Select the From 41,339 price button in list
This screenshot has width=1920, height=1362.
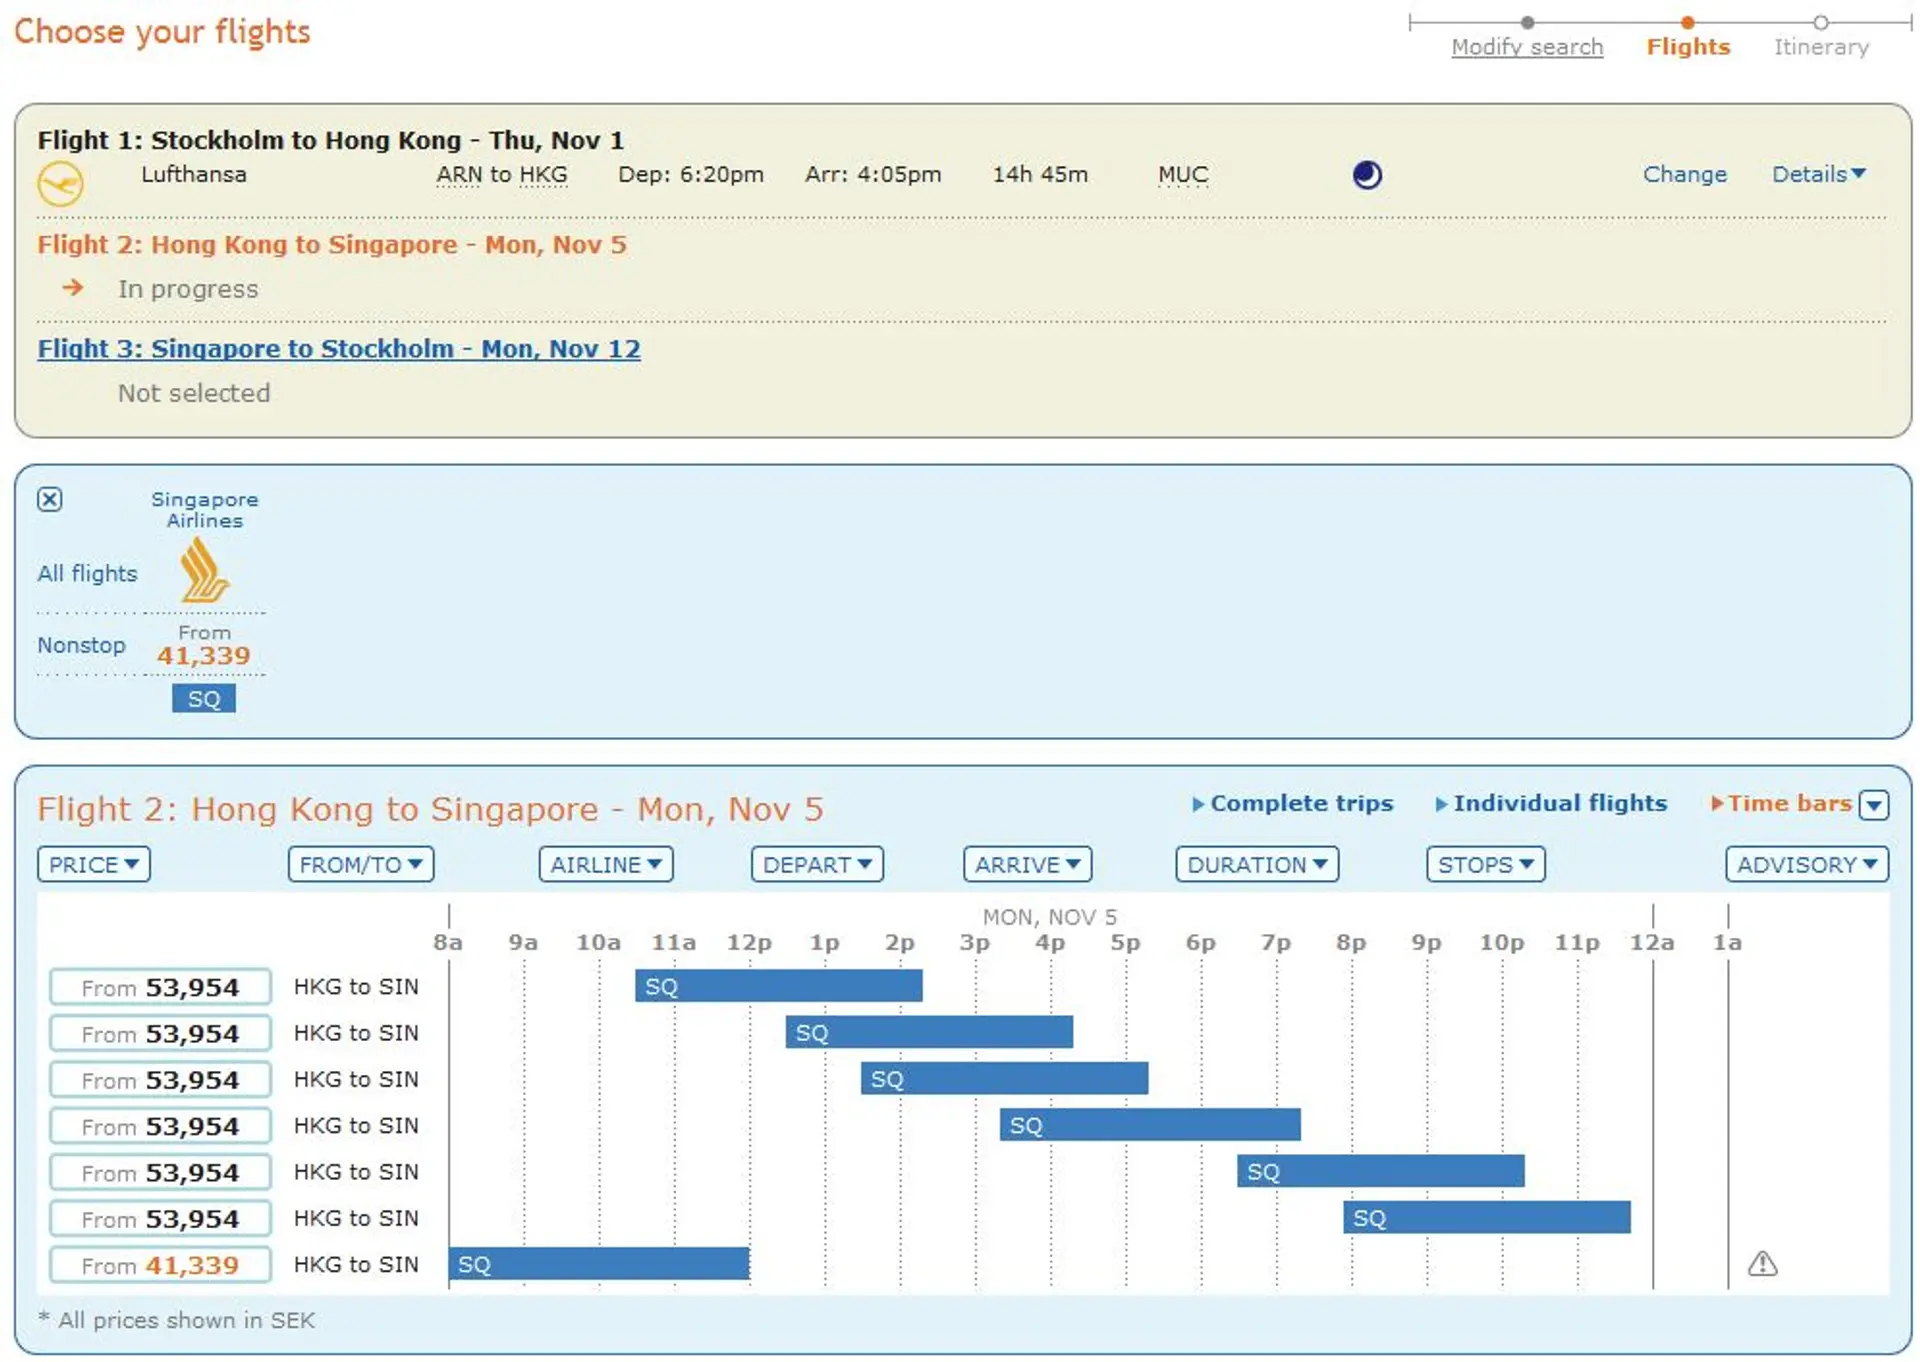pyautogui.click(x=160, y=1265)
